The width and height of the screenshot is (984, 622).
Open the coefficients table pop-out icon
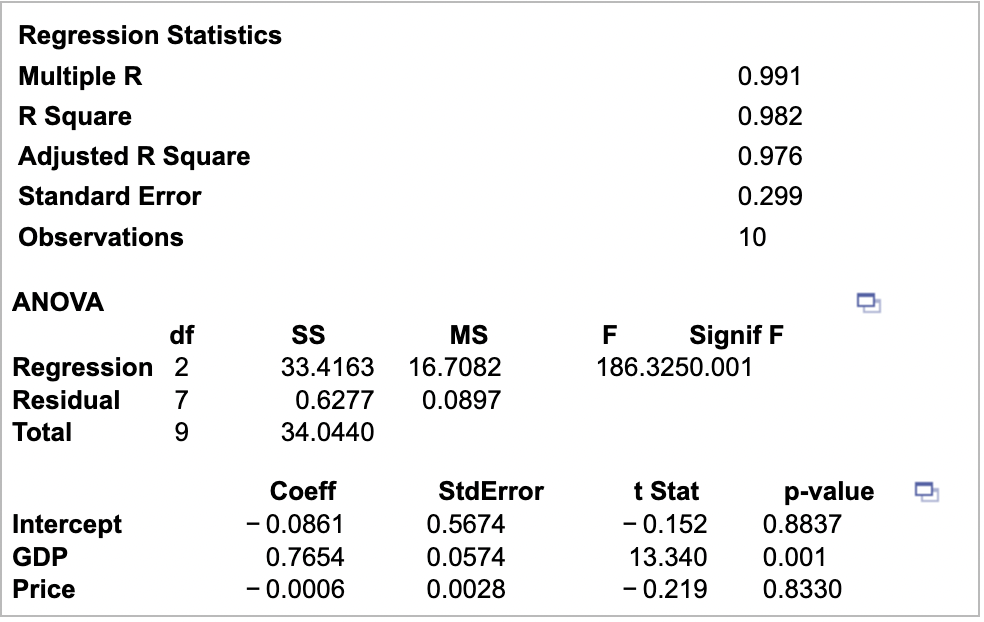926,491
